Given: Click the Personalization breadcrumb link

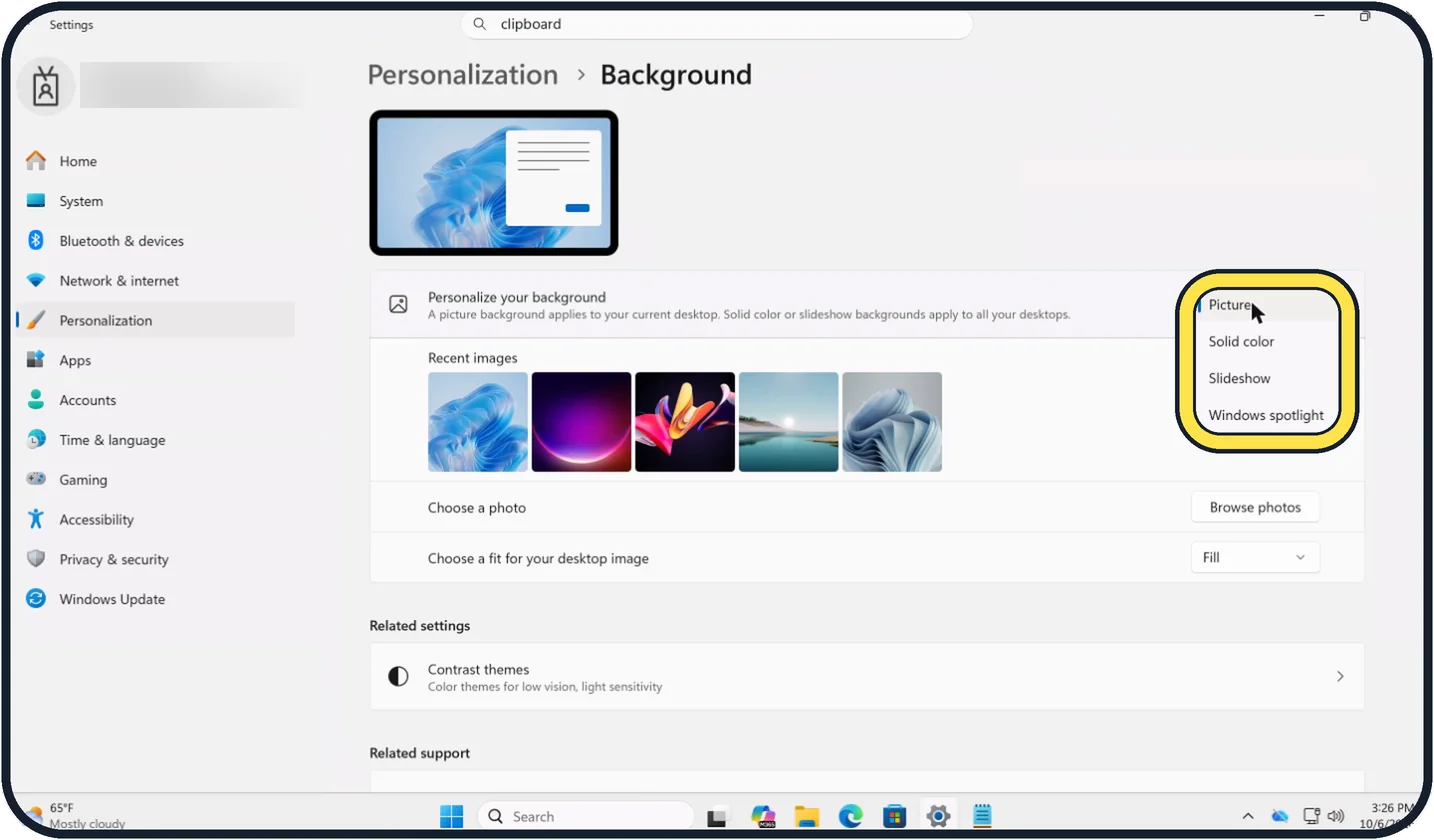Looking at the screenshot, I should (x=463, y=75).
